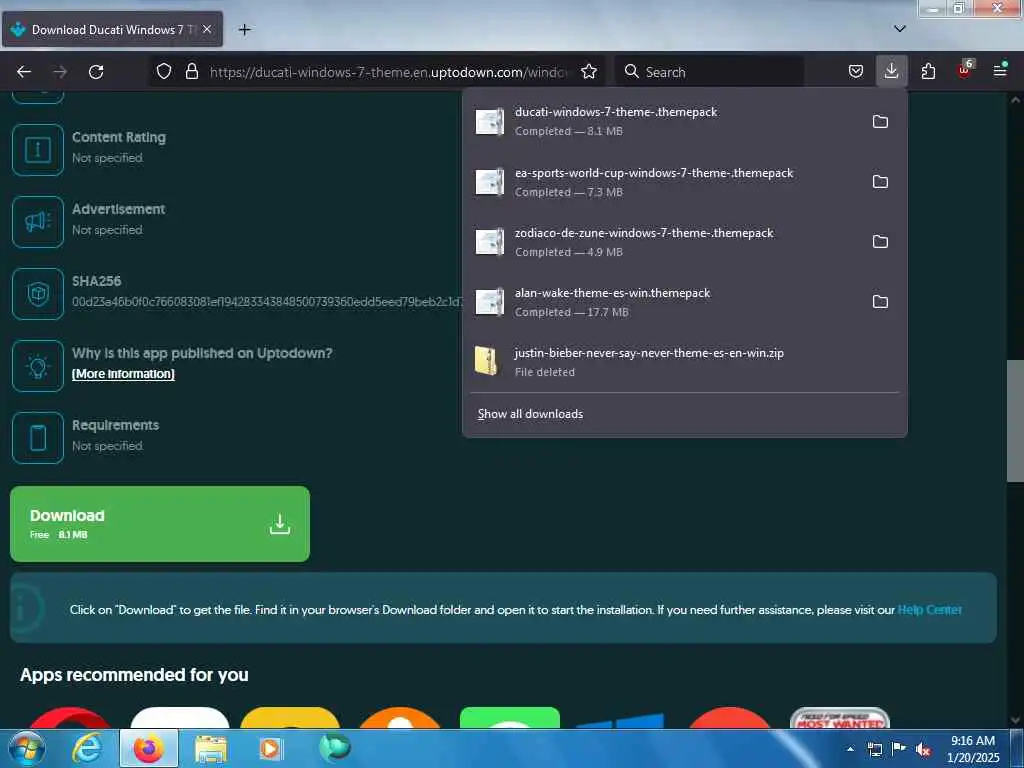Switch to Firefox in the taskbar
Image resolution: width=1024 pixels, height=768 pixels.
tap(149, 749)
